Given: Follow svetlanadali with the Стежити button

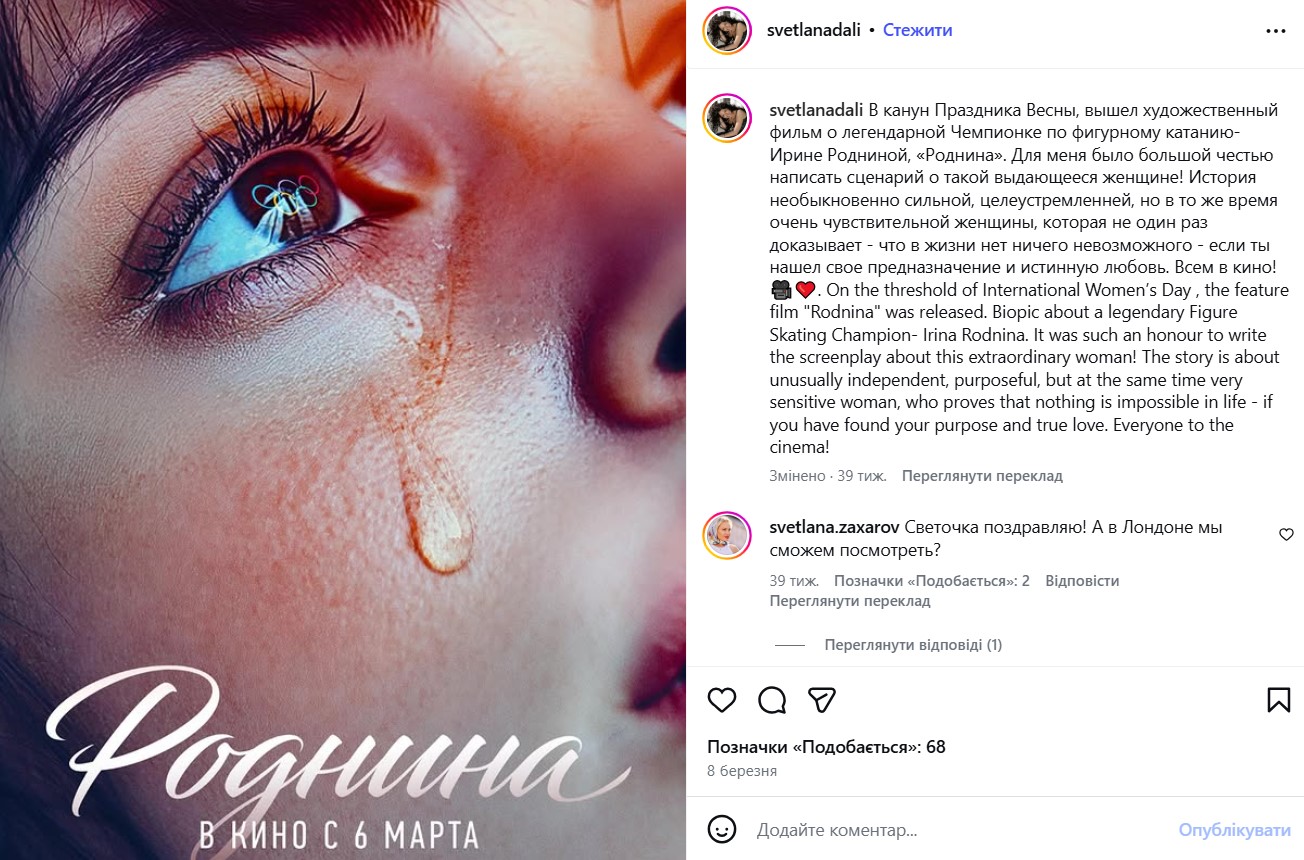Looking at the screenshot, I should click(x=917, y=30).
